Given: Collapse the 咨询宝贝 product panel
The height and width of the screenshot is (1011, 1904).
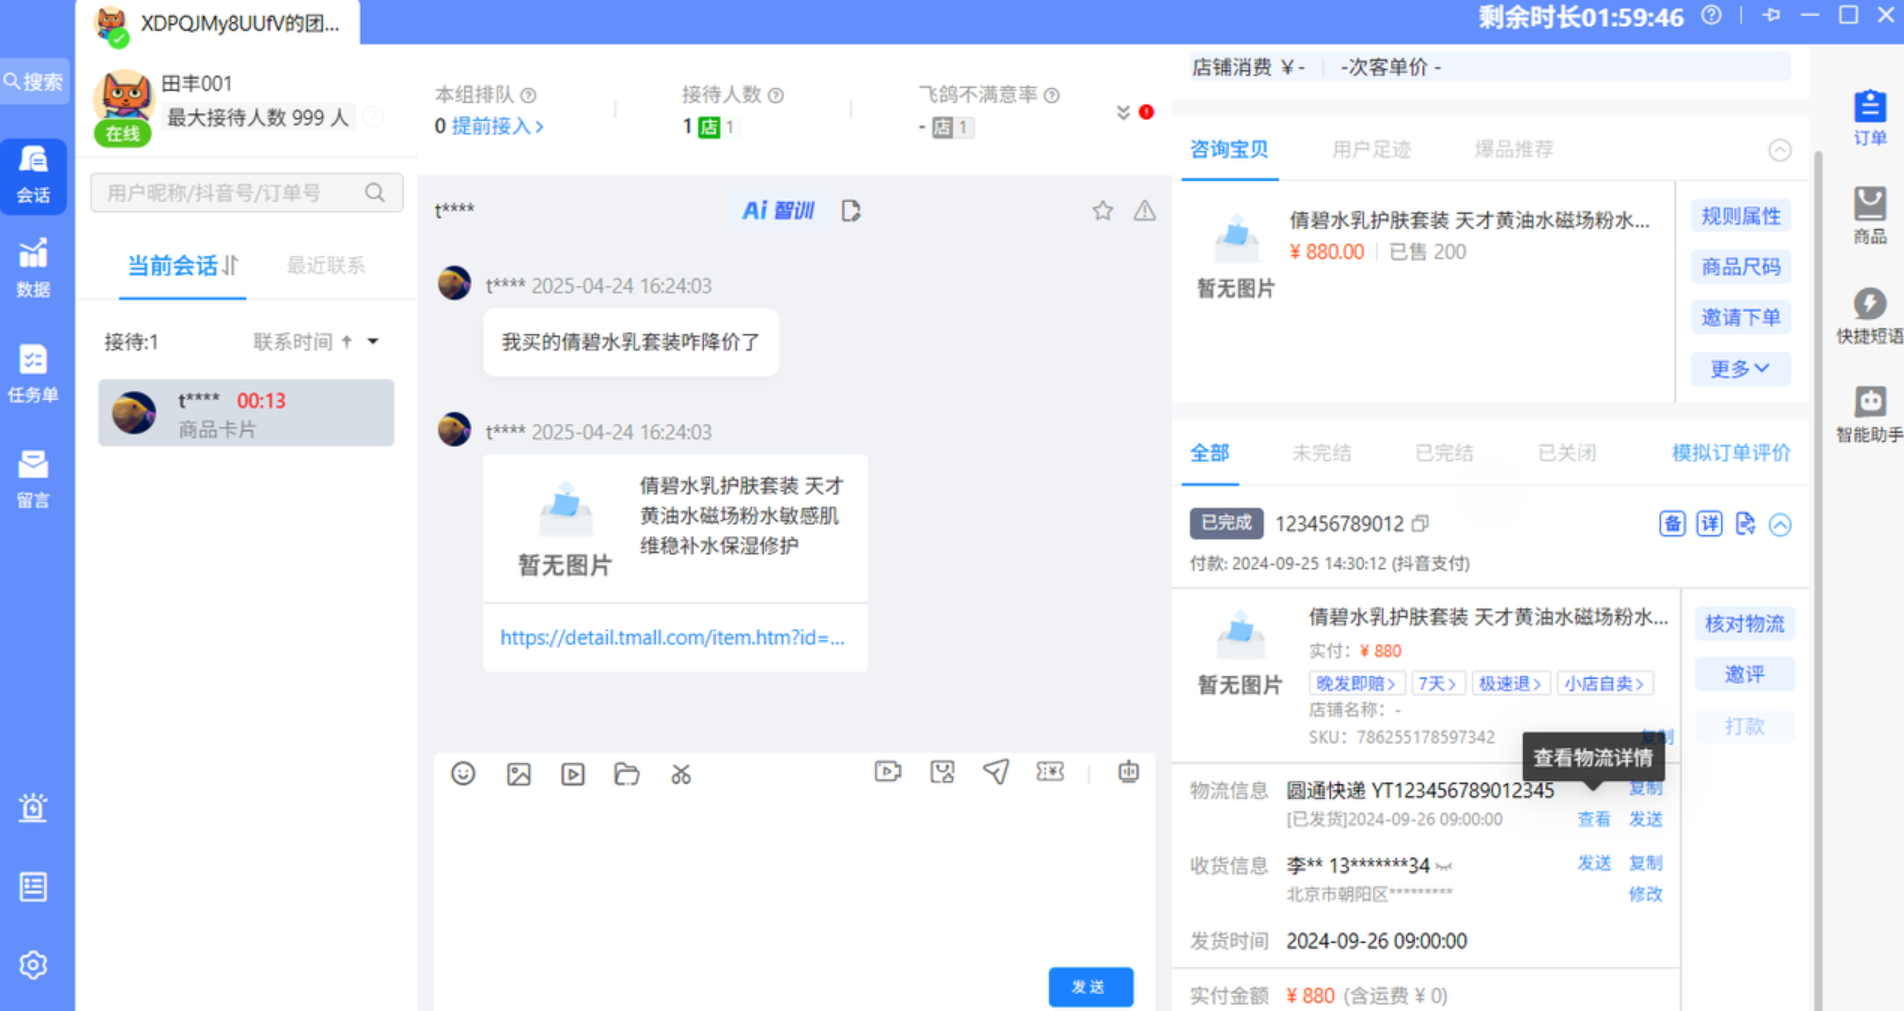Looking at the screenshot, I should coord(1779,150).
